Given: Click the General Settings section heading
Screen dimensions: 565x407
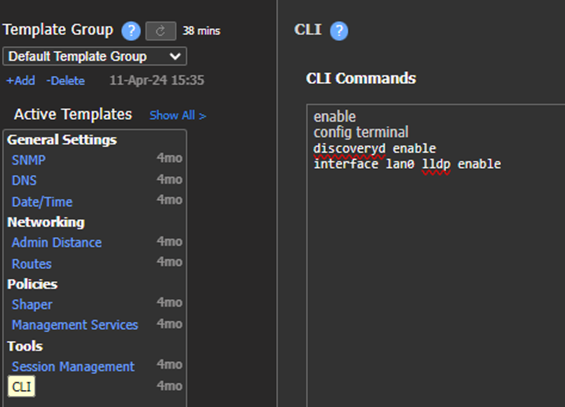Looking at the screenshot, I should tap(62, 140).
